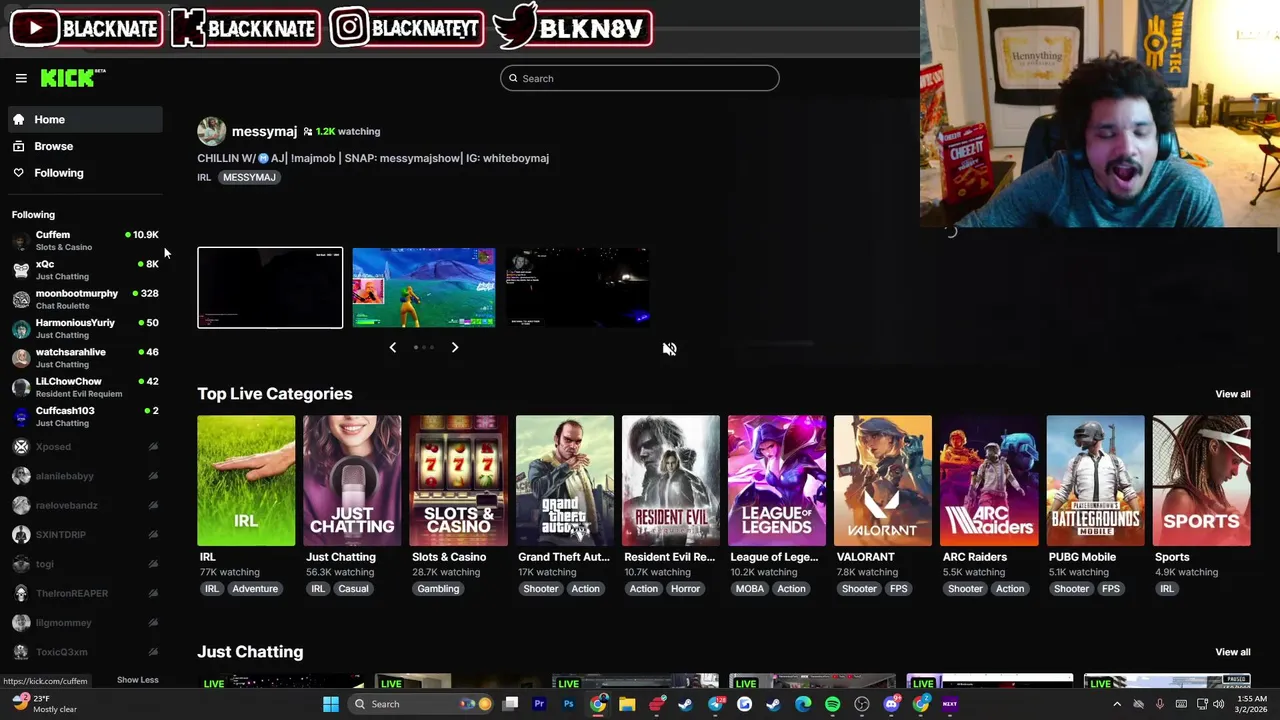The width and height of the screenshot is (1280, 720).
Task: View all Just Chatting streams
Action: click(x=1232, y=652)
